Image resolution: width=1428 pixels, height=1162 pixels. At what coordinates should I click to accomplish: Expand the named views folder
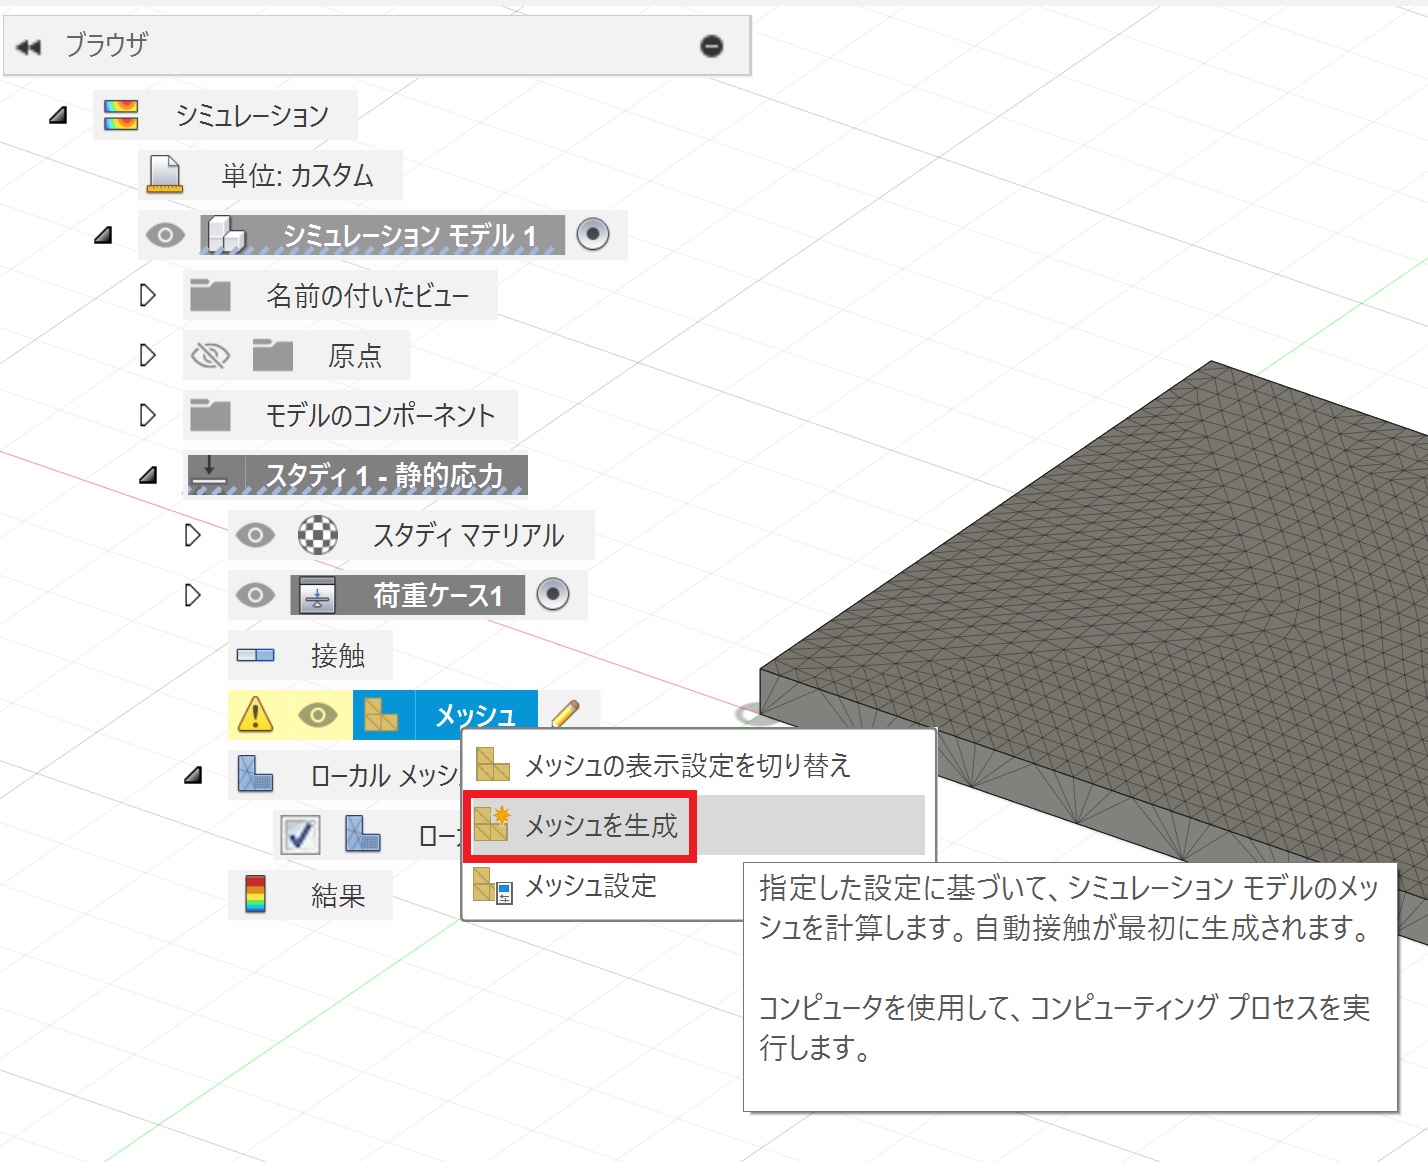[148, 295]
